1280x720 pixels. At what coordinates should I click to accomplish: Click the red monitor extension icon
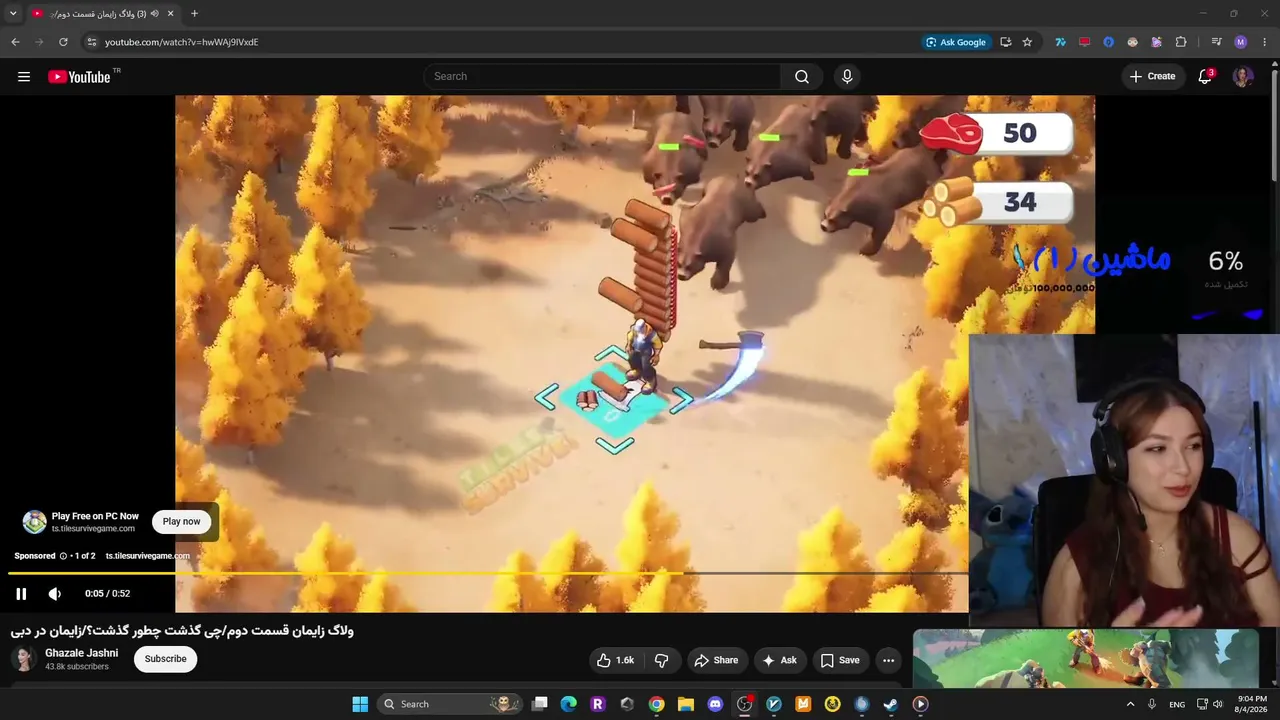(1084, 42)
